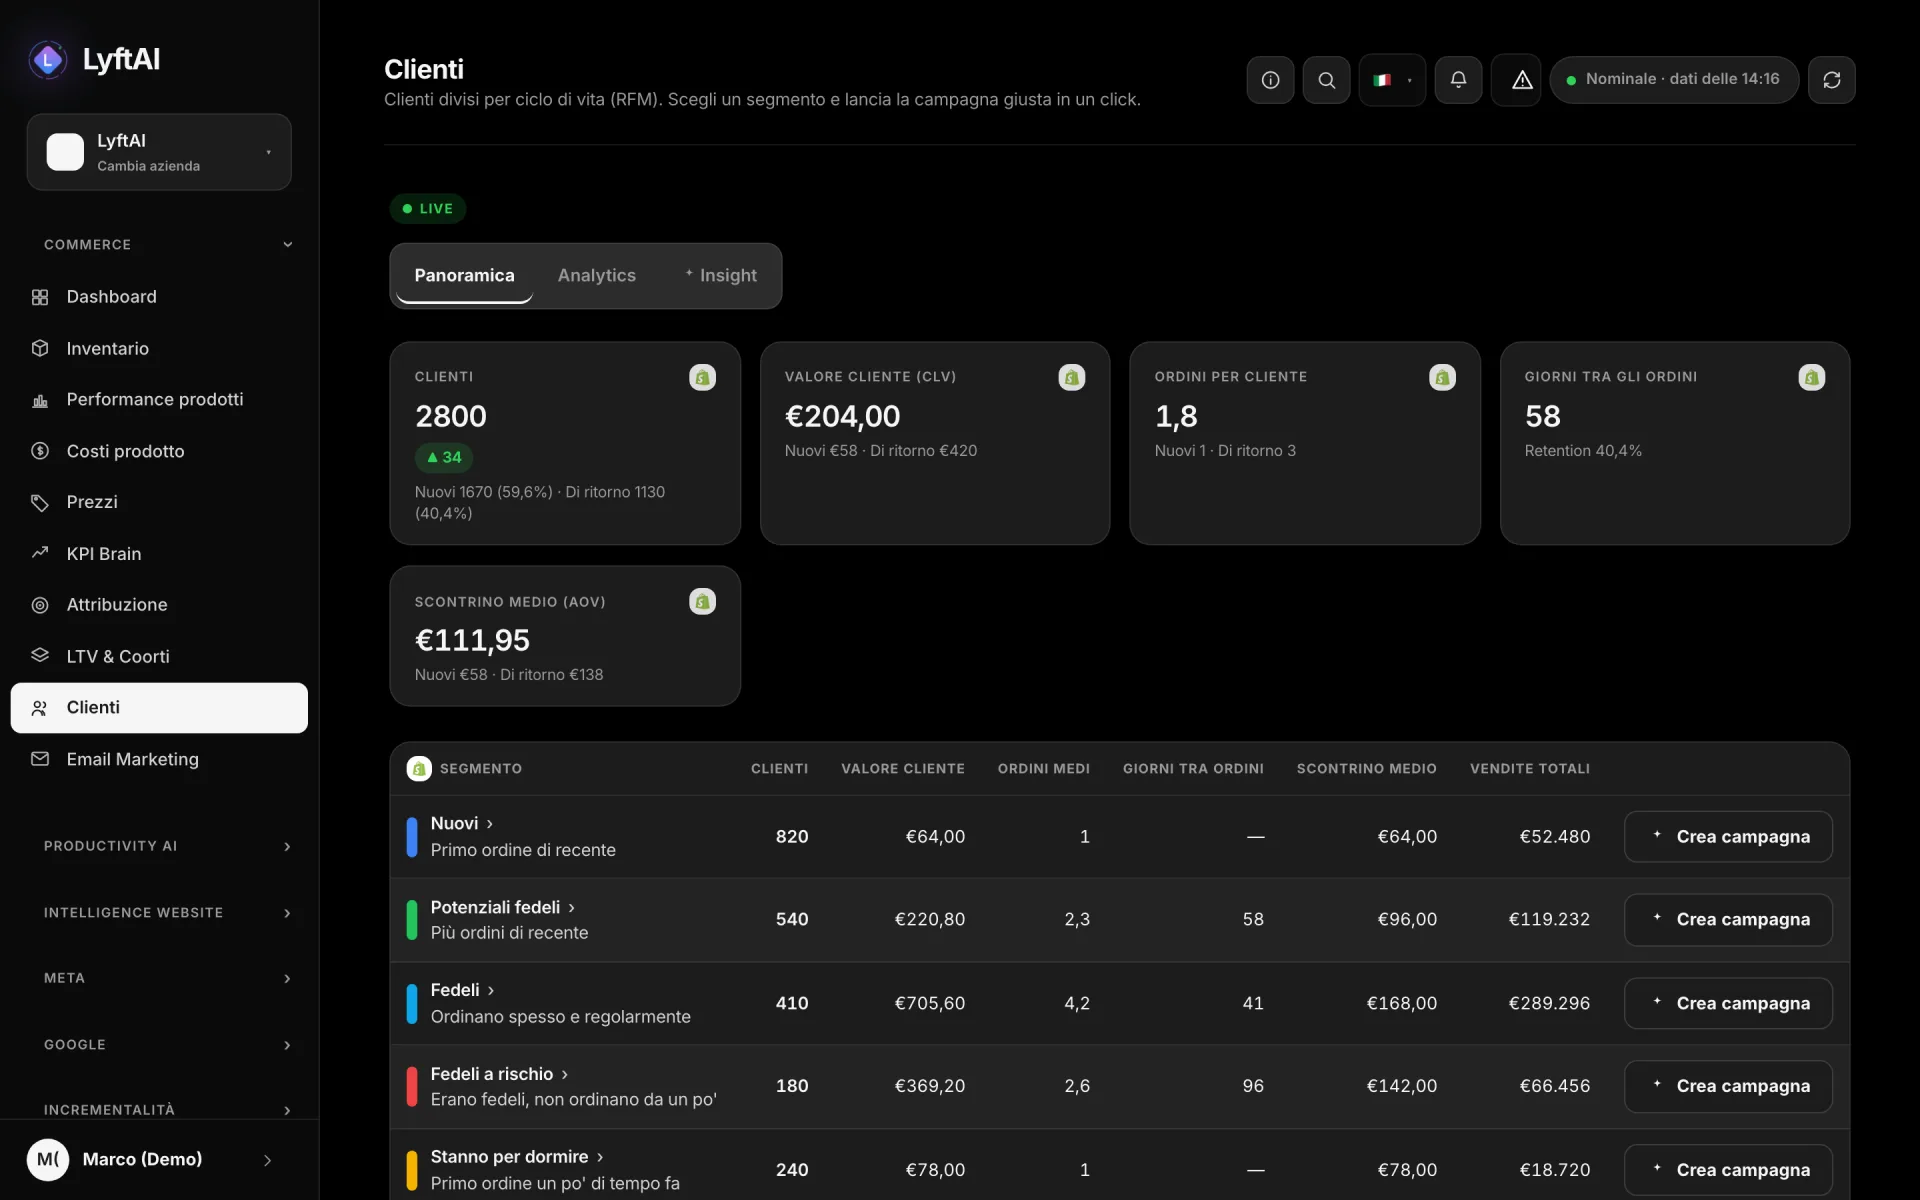Image resolution: width=1920 pixels, height=1200 pixels.
Task: Open the search icon button
Action: (x=1326, y=80)
